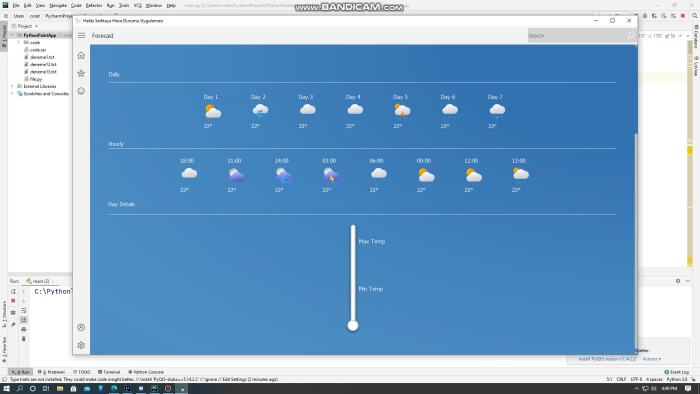
Task: Expand Scratches and Consoles node
Action: click(12, 94)
